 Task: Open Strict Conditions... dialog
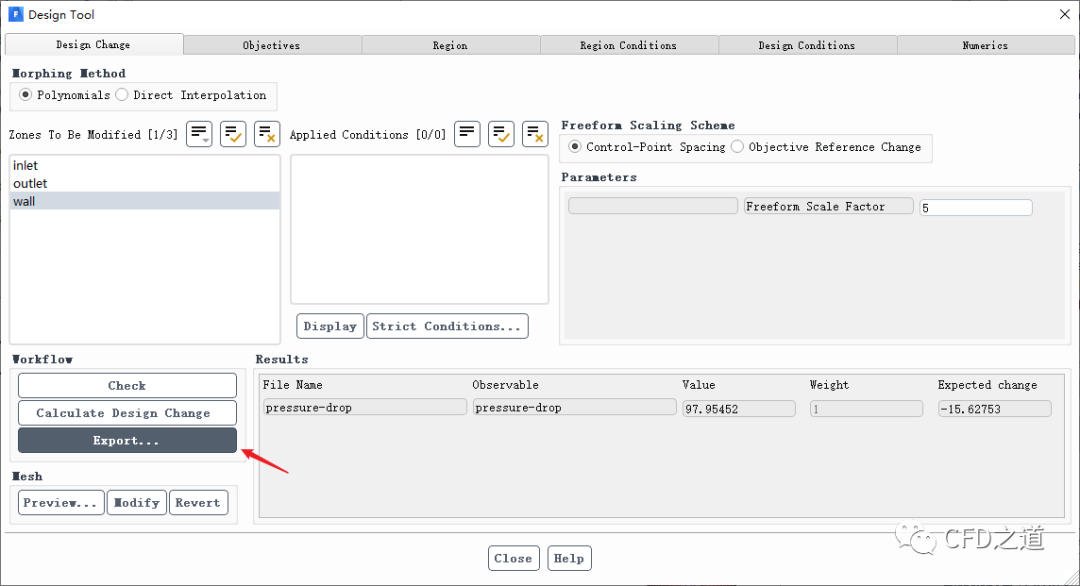click(x=447, y=326)
